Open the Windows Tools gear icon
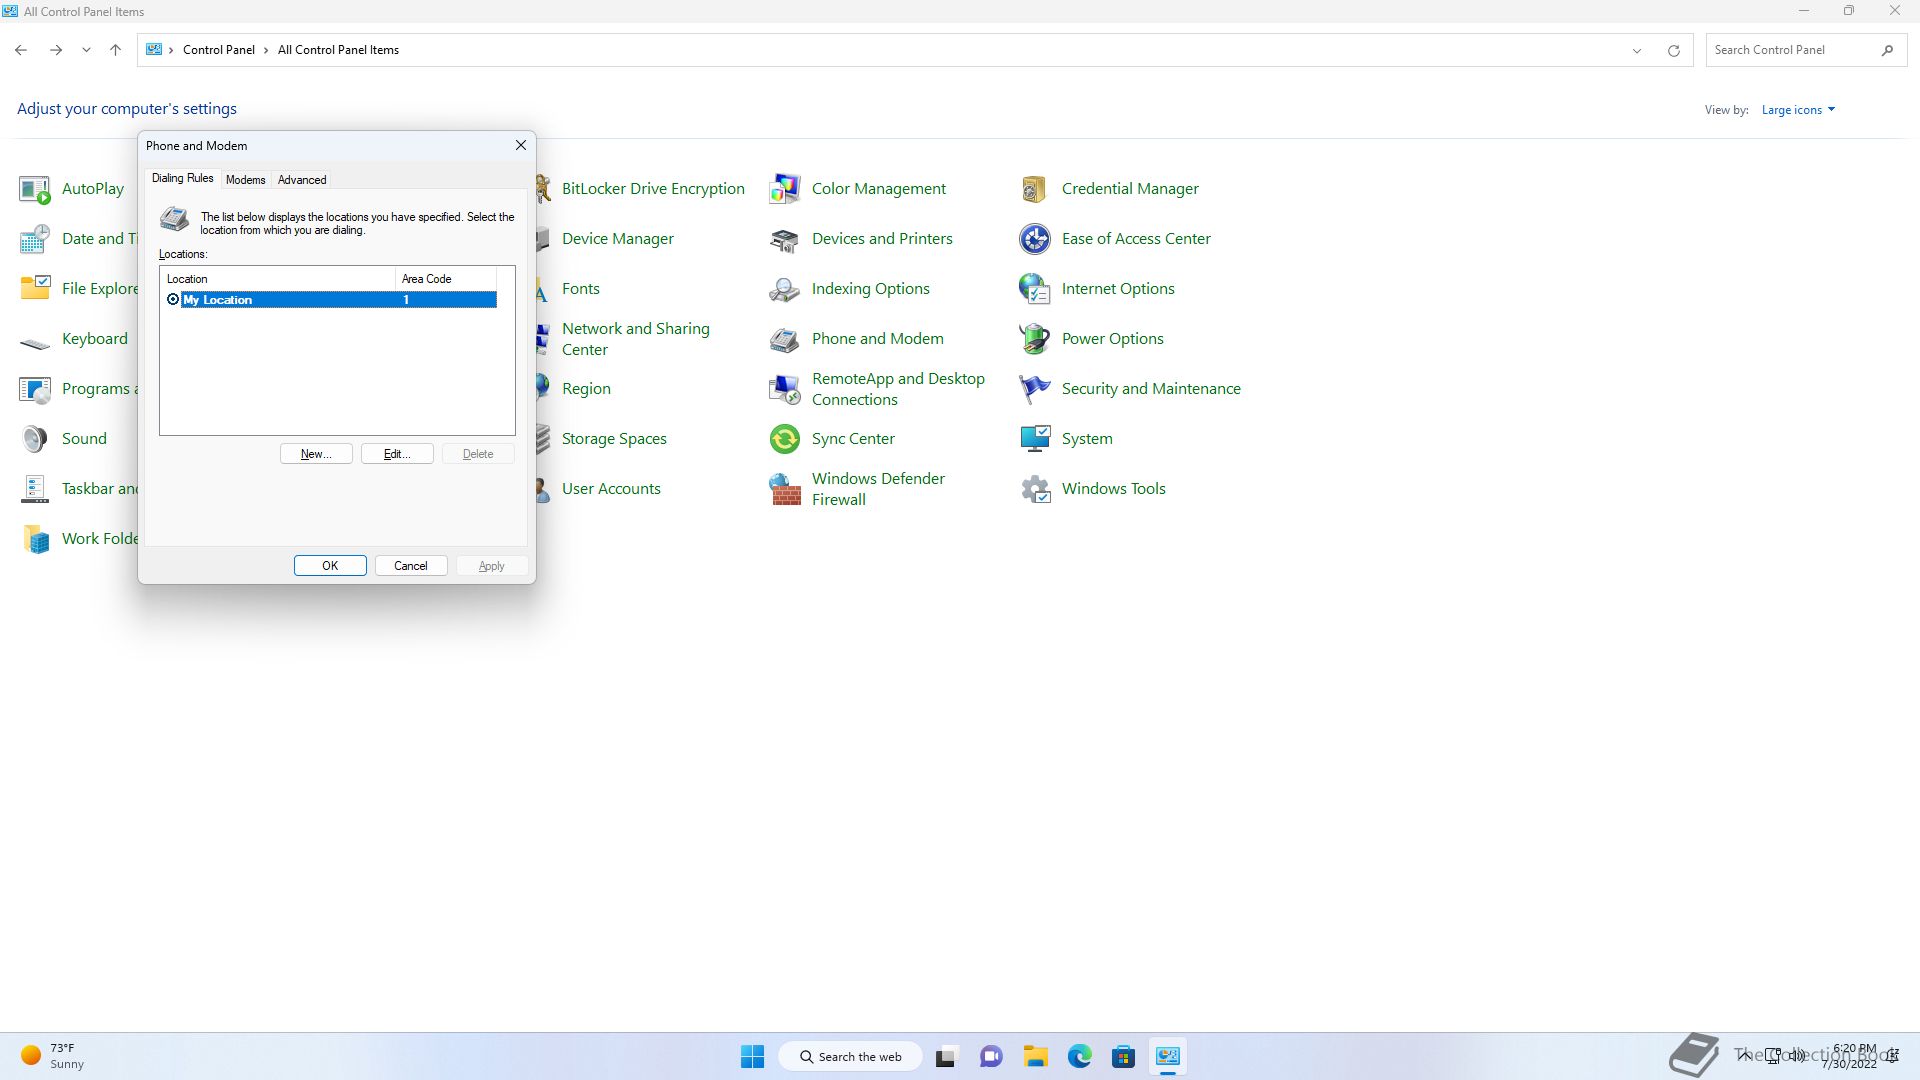Screen dimensions: 1920x1080 tap(1035, 489)
